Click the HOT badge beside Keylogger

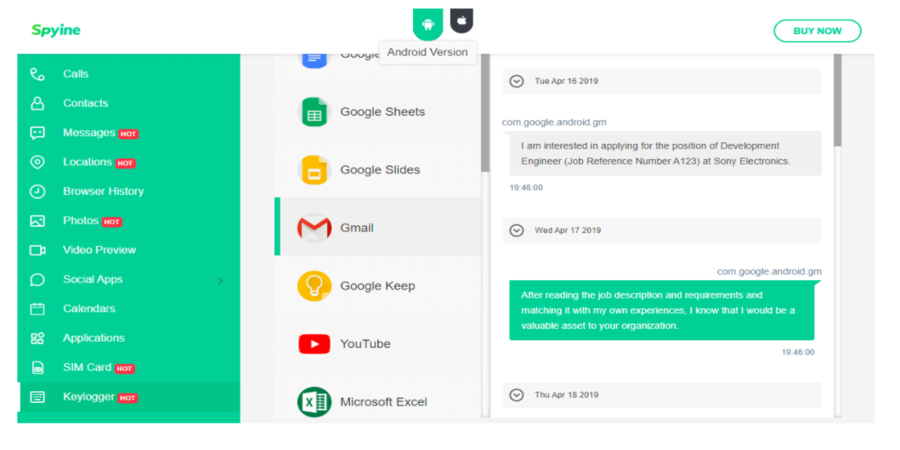click(127, 398)
